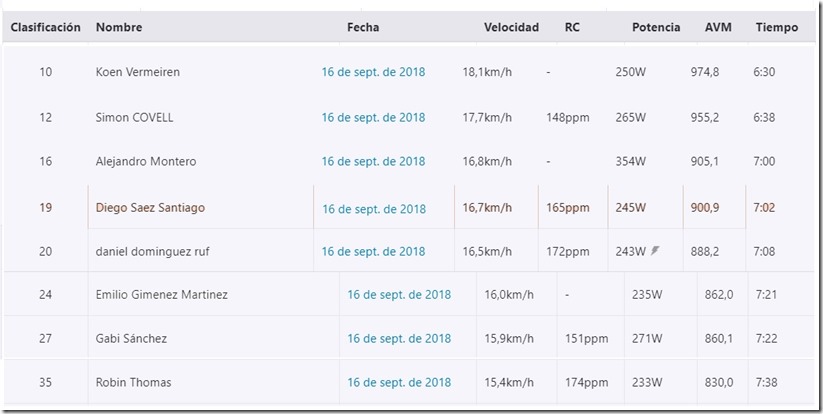
Task: Click the Velocidad column header
Action: [511, 27]
